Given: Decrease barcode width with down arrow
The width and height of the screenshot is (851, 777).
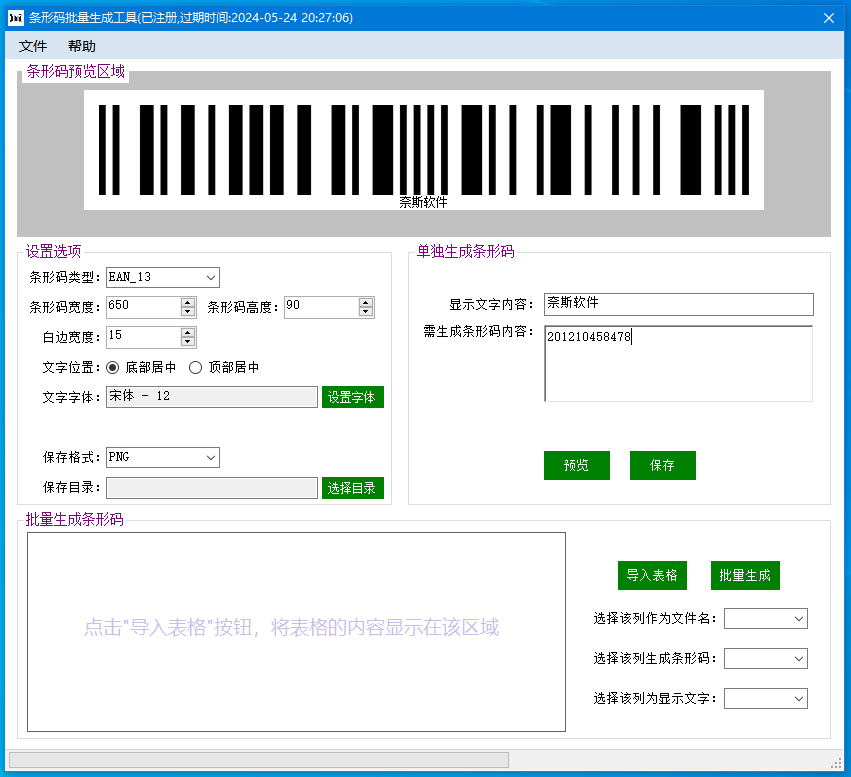Looking at the screenshot, I should (188, 312).
